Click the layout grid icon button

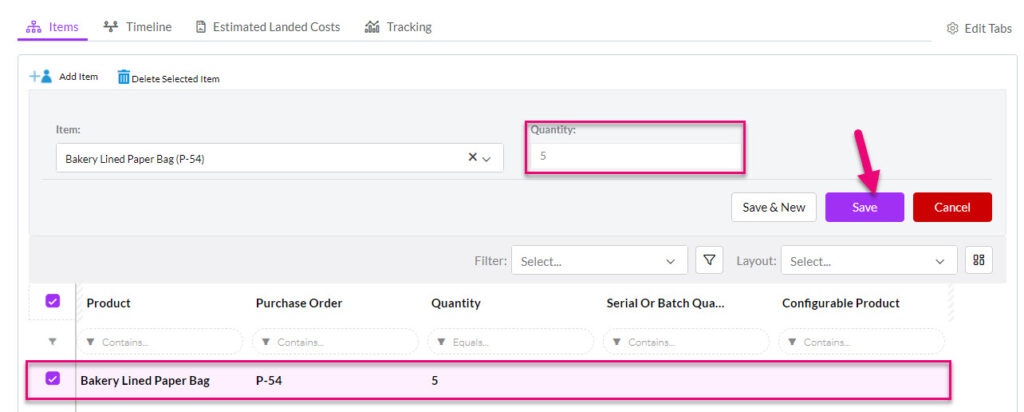tap(978, 260)
